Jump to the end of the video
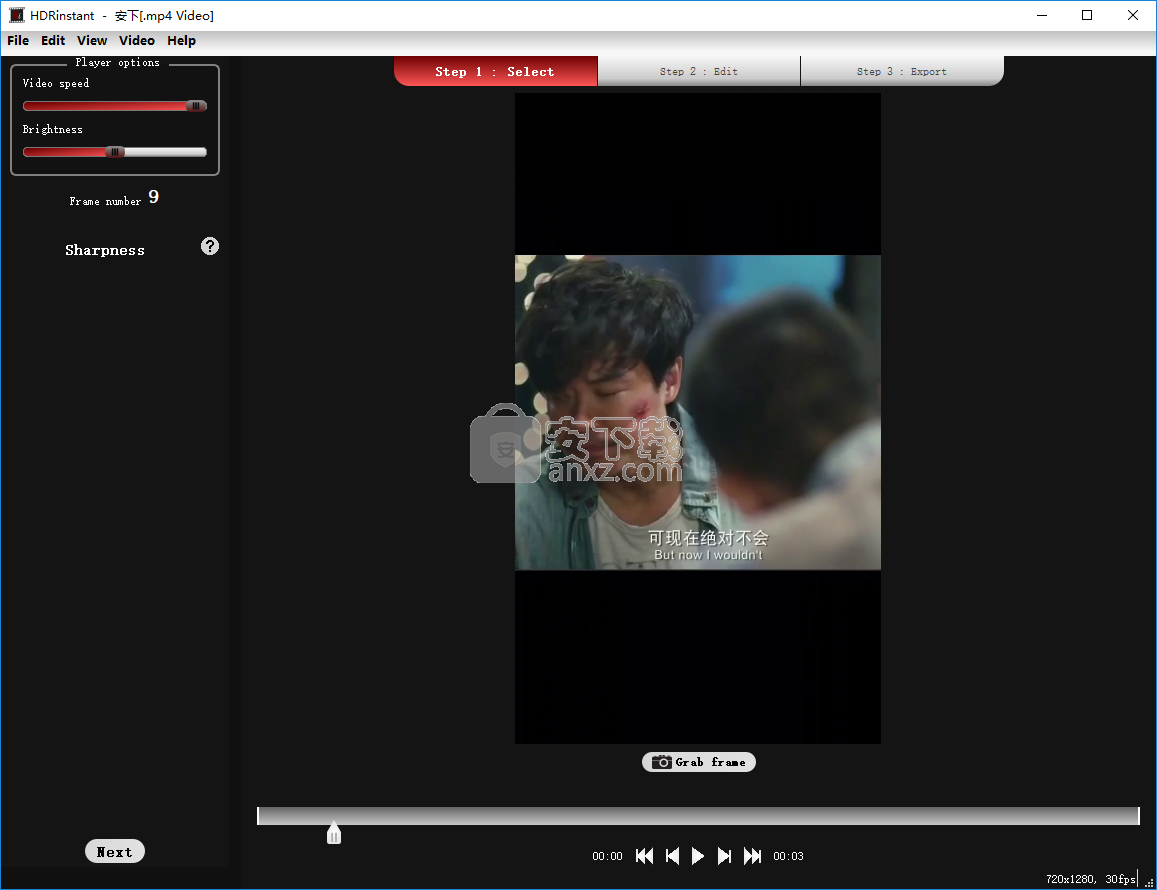The width and height of the screenshot is (1157, 890). pyautogui.click(x=753, y=856)
